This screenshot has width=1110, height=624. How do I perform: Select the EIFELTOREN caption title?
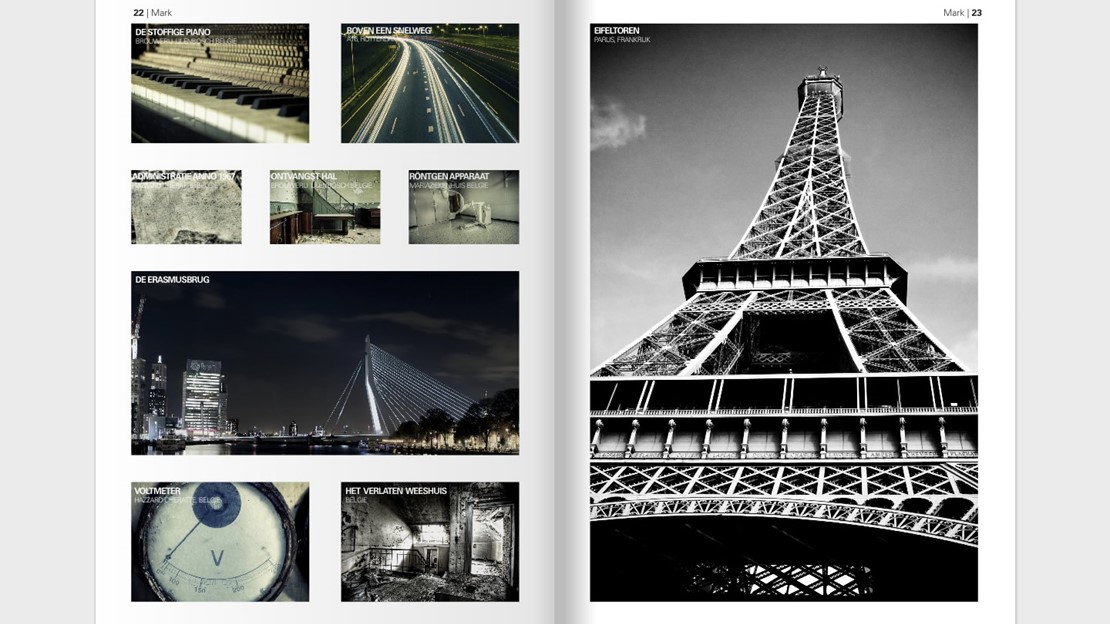[x=617, y=31]
